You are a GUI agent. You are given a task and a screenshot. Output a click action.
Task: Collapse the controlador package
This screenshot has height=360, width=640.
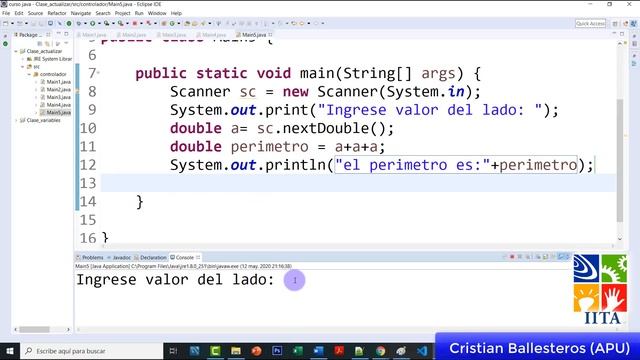point(29,74)
